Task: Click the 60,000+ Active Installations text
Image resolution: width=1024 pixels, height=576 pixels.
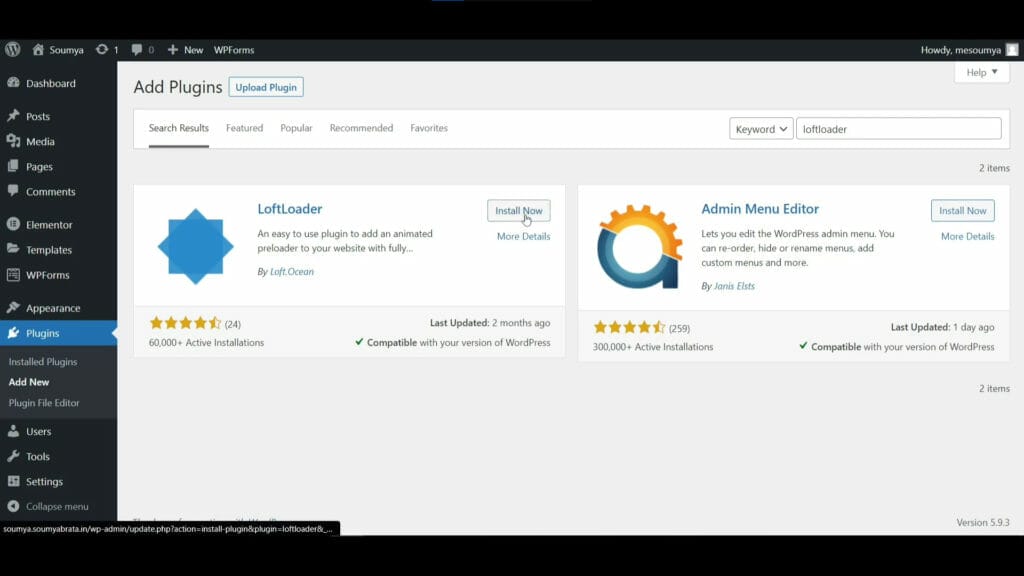Action: [206, 342]
